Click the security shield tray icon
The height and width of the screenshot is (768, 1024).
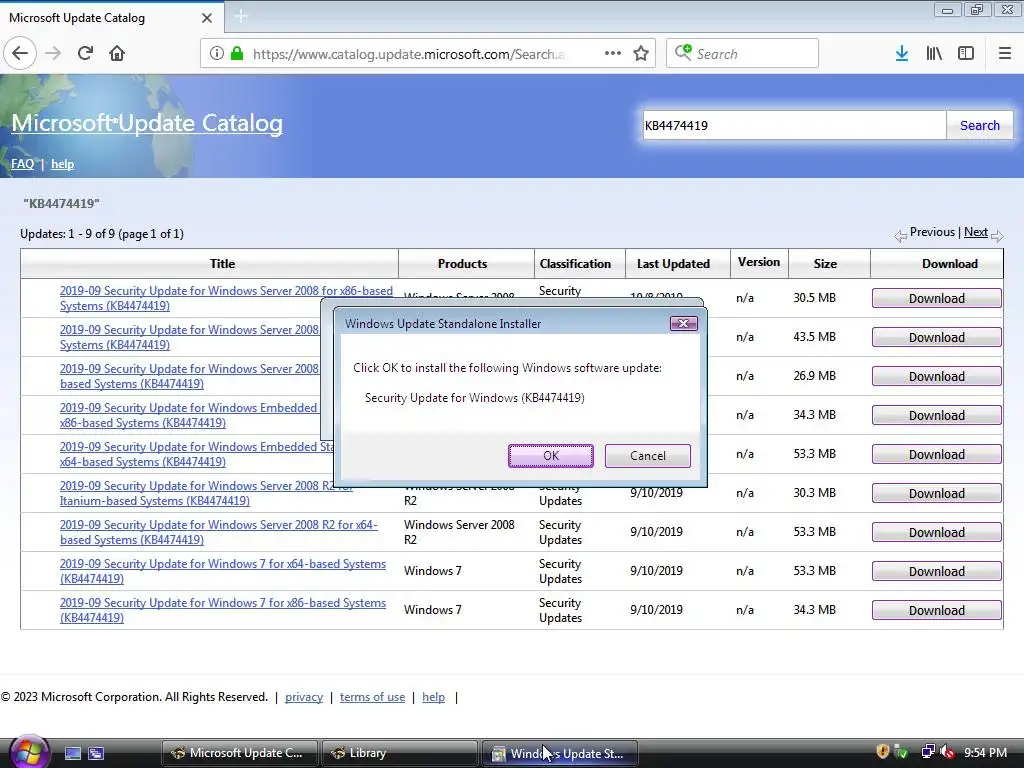(x=882, y=752)
